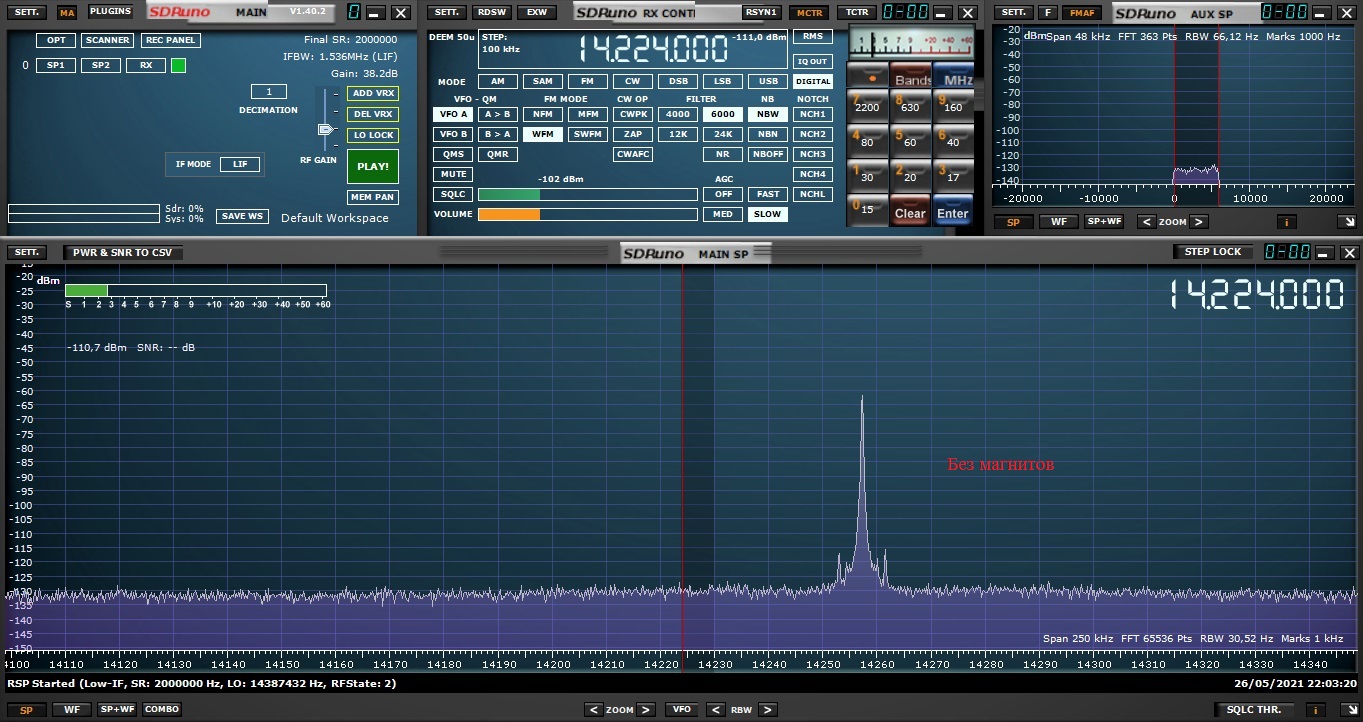Click Aux SP zoom-in arrow
Viewport: 1363px width, 722px height.
(1199, 222)
